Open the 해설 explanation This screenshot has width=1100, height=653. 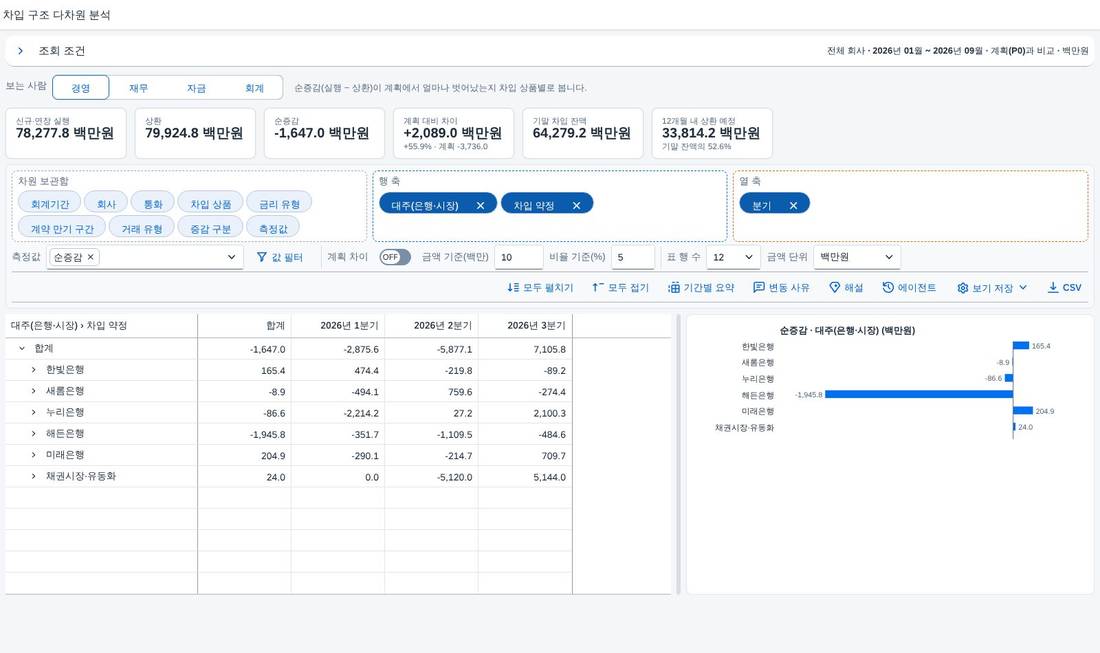pyautogui.click(x=846, y=288)
